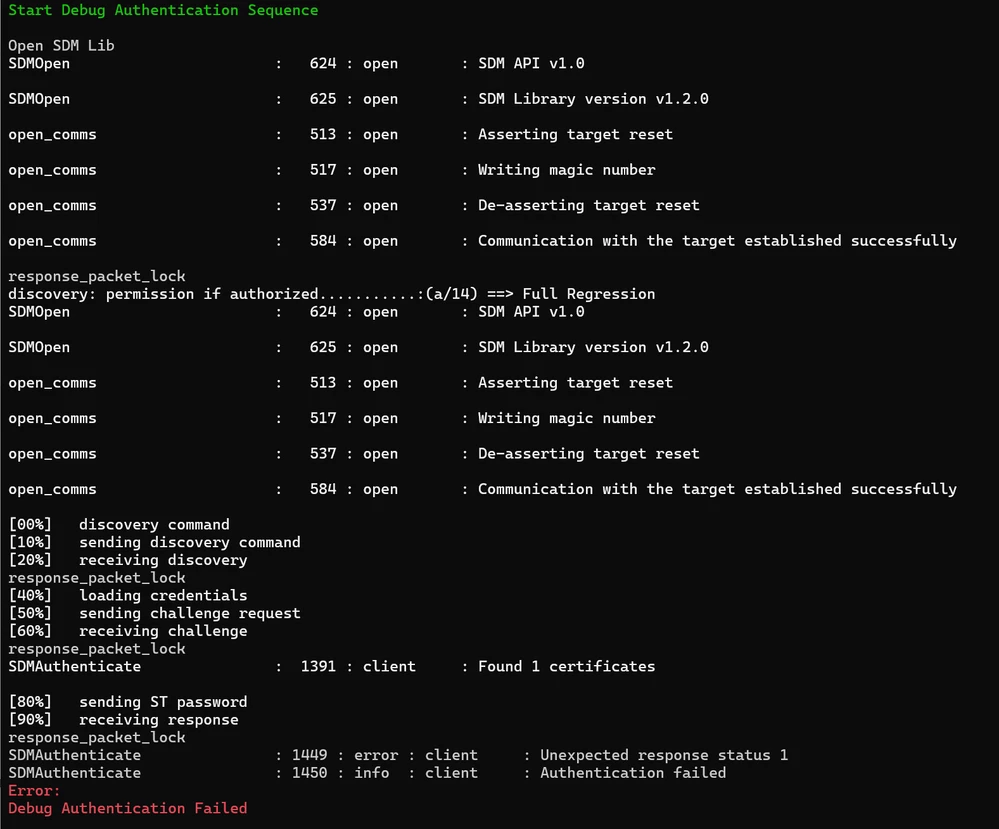Select the first 'SDM API v1.0' text
999x829 pixels.
tap(531, 63)
